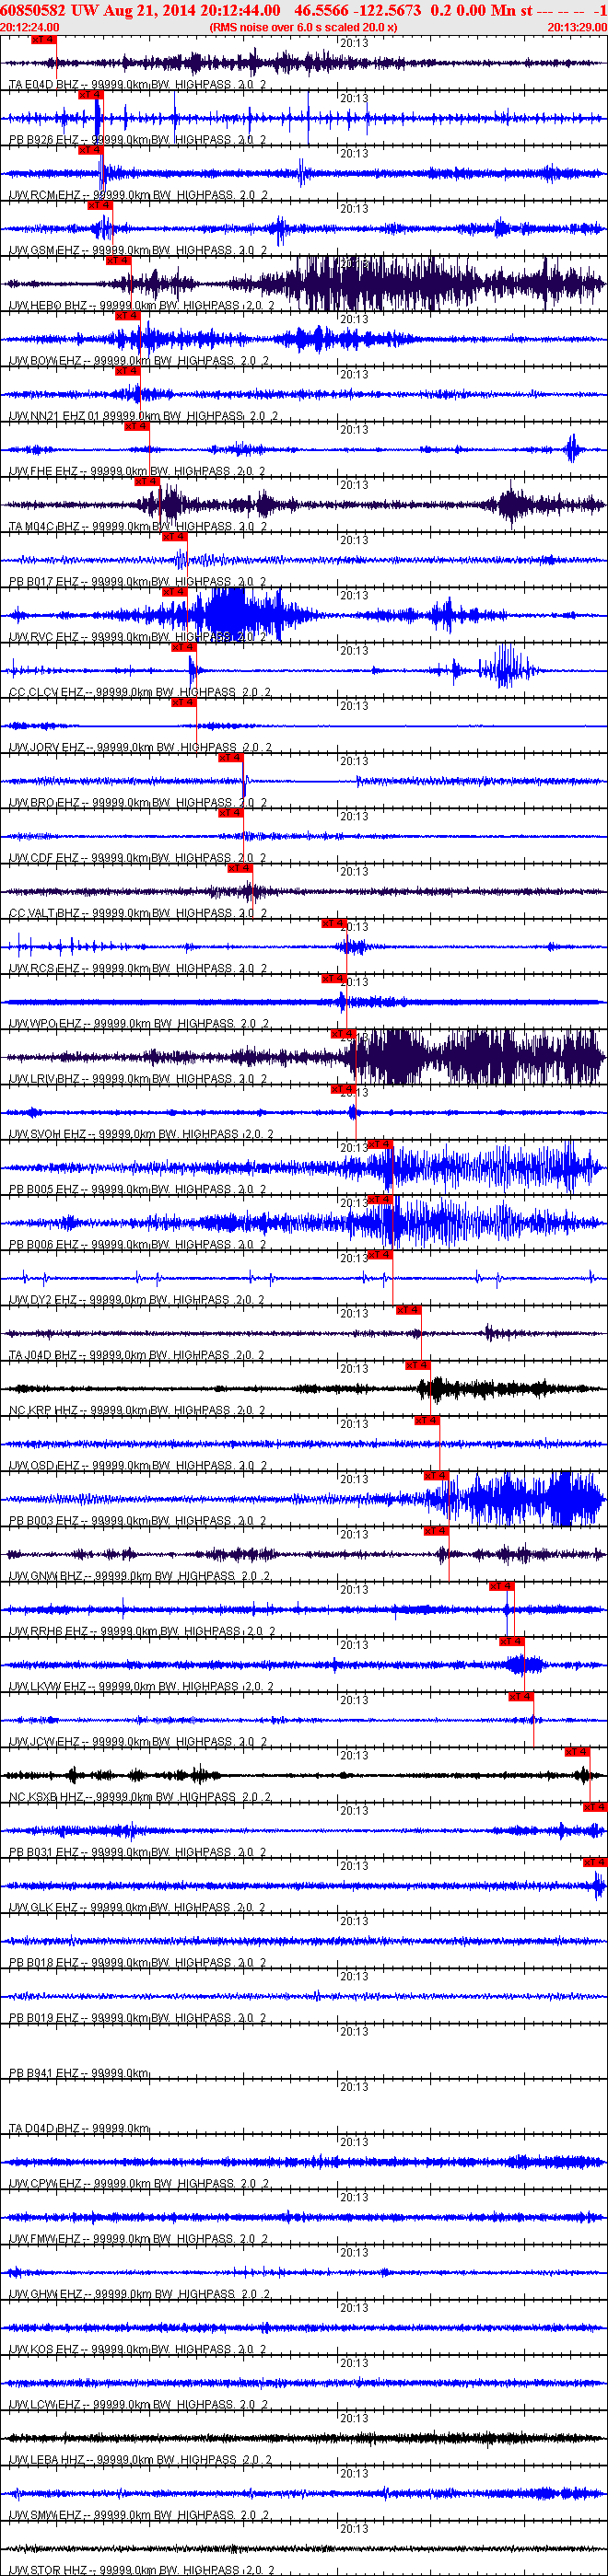Select the UW JORV EHZ station label

(x=47, y=747)
